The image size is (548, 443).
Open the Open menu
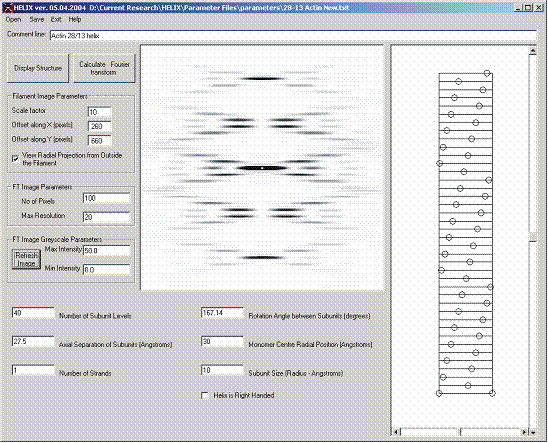point(13,20)
